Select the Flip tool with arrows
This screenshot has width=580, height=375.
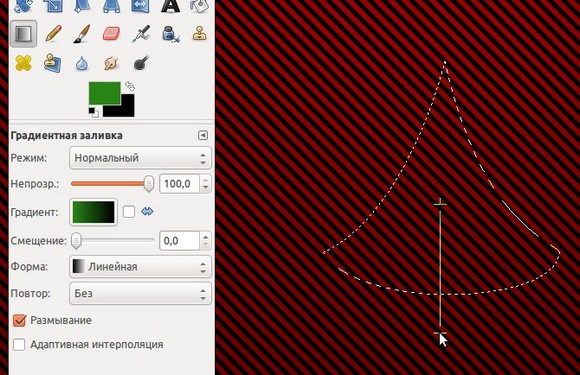pos(141,6)
